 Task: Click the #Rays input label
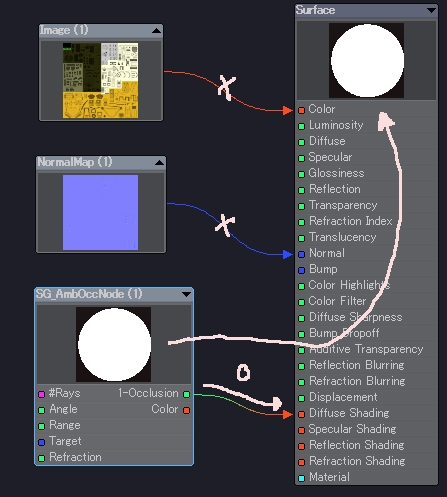pos(65,393)
